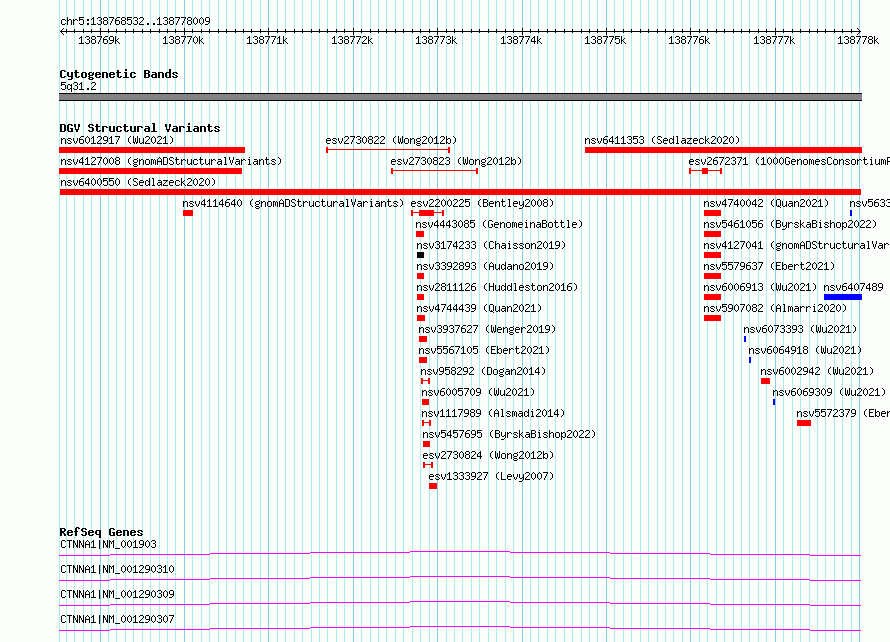Click the red block under nsv6002942
The height and width of the screenshot is (642, 890).
click(765, 381)
